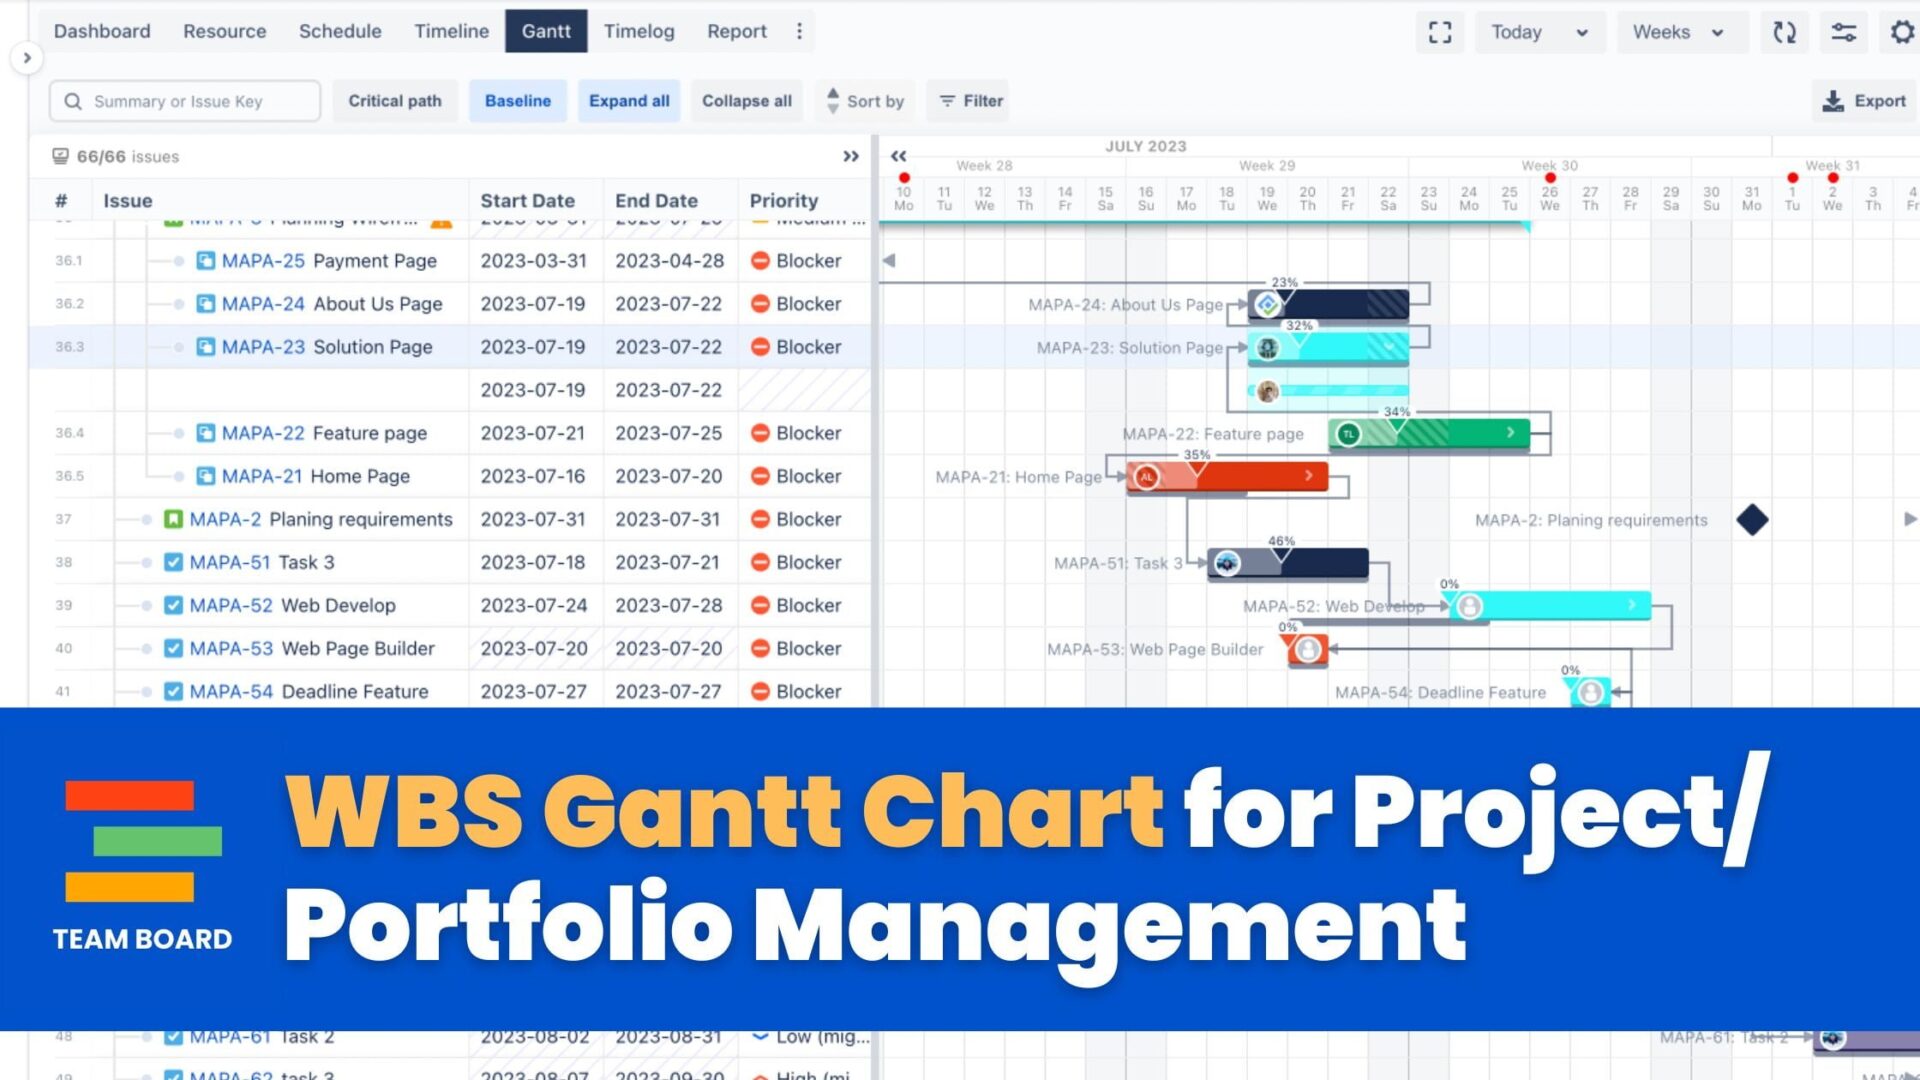Collapse all task rows

[x=745, y=100]
